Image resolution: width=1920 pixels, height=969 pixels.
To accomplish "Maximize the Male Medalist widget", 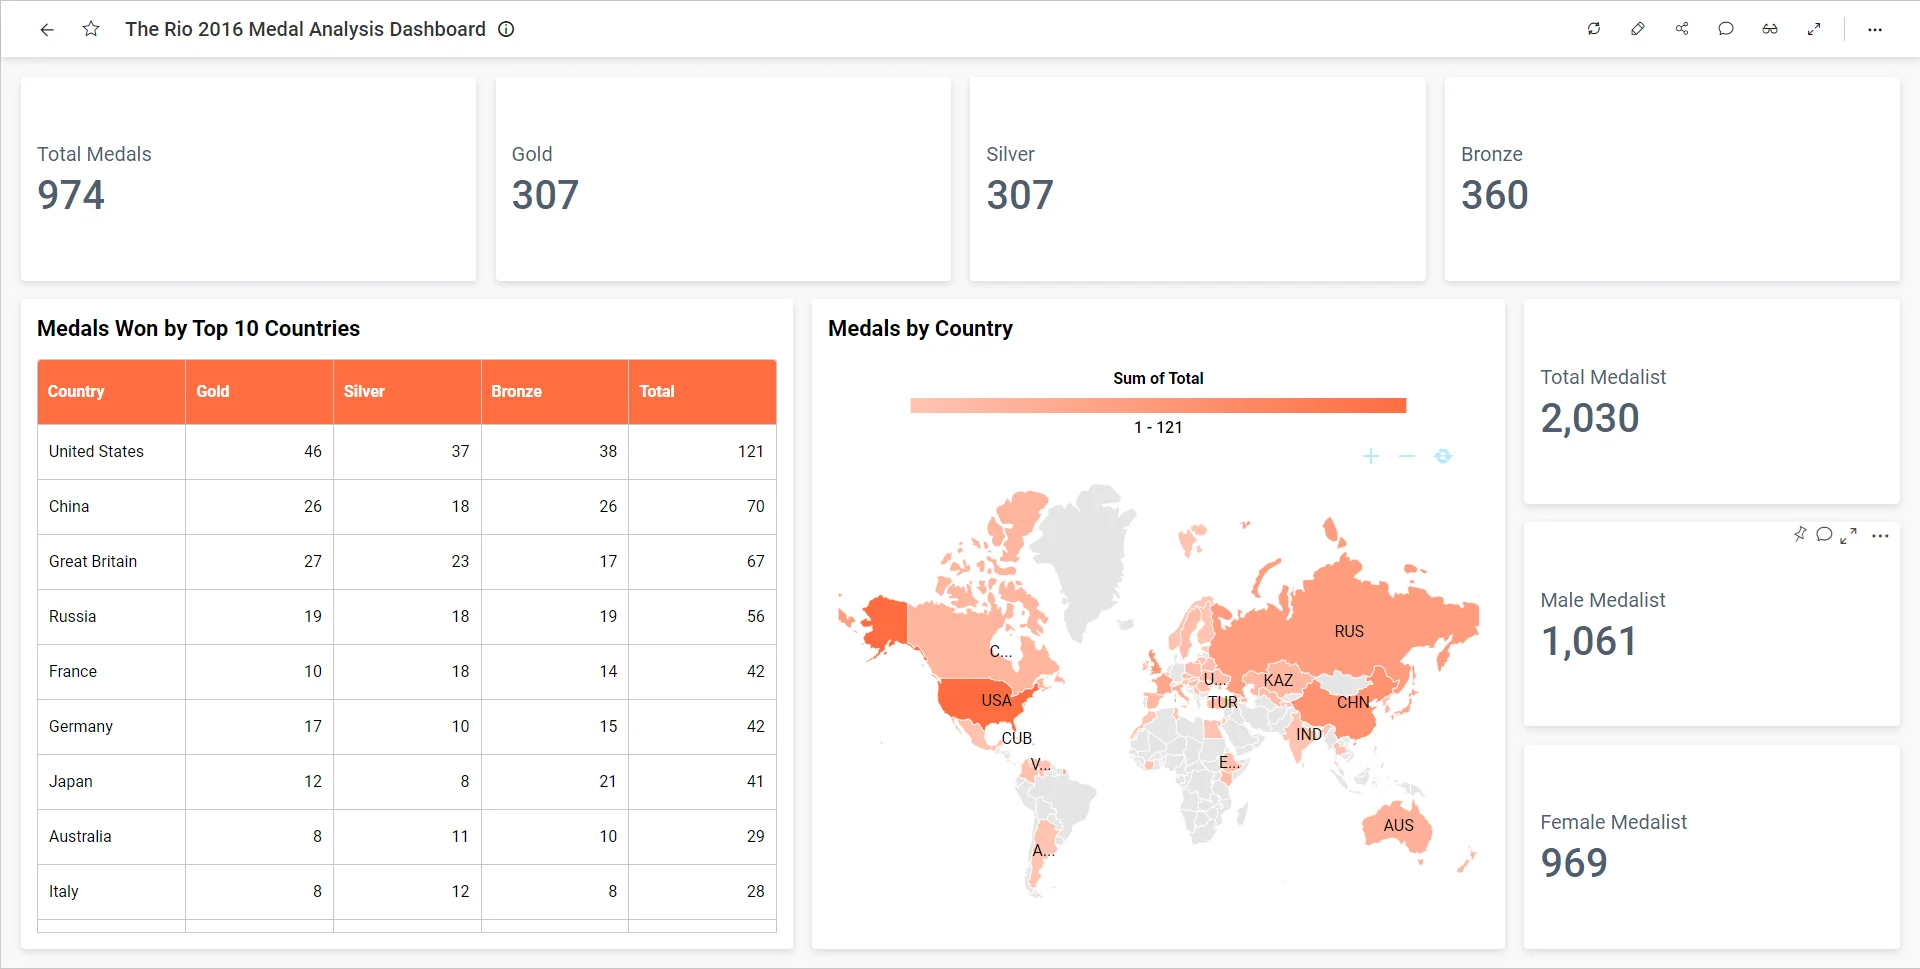I will click(x=1847, y=535).
